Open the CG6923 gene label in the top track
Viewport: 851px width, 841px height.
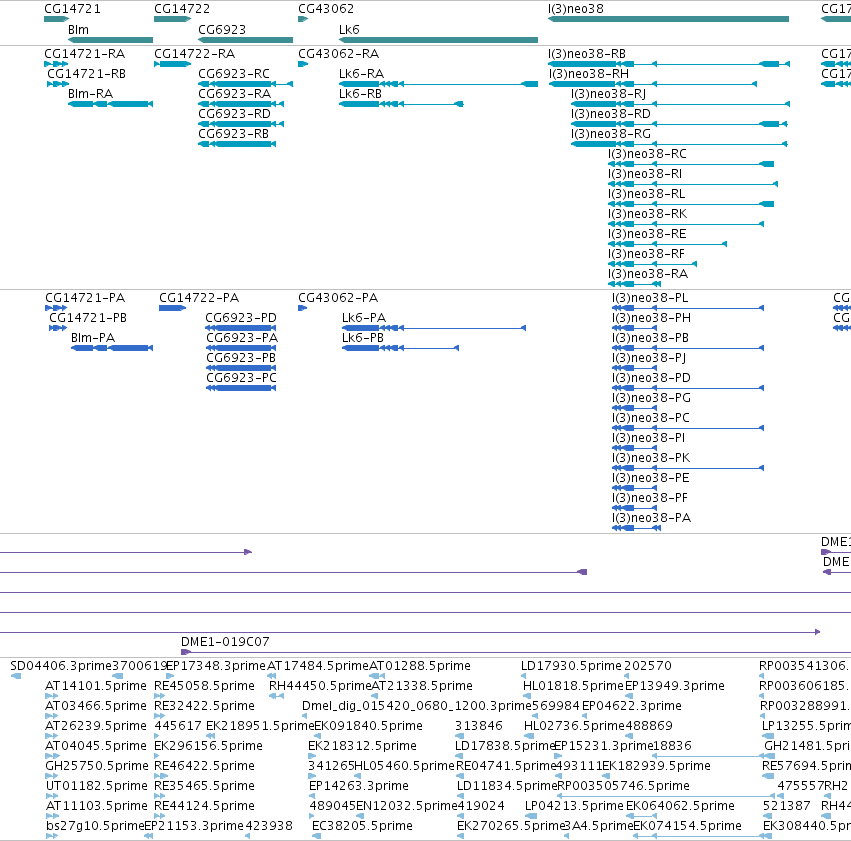(x=222, y=29)
